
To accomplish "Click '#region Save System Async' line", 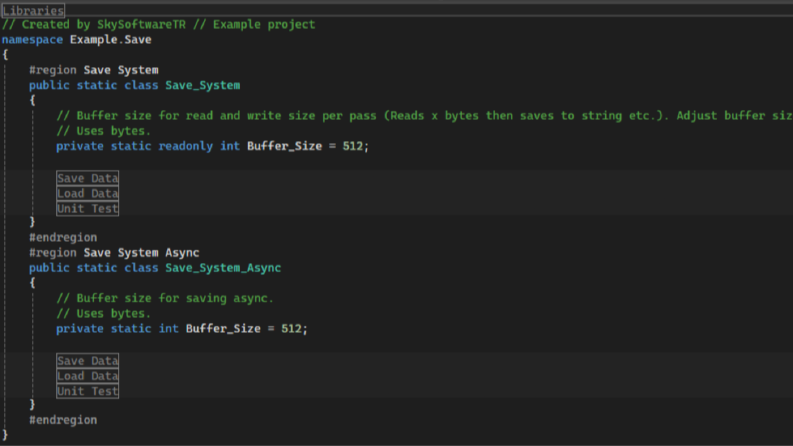I will tap(114, 252).
